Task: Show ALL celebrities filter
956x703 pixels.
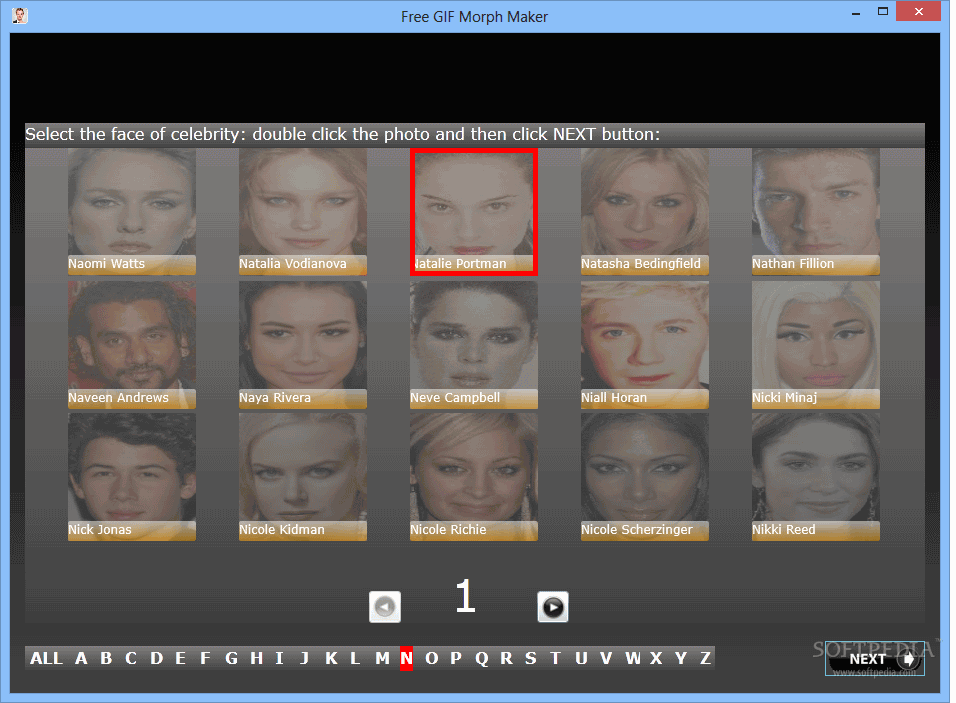Action: pos(46,658)
